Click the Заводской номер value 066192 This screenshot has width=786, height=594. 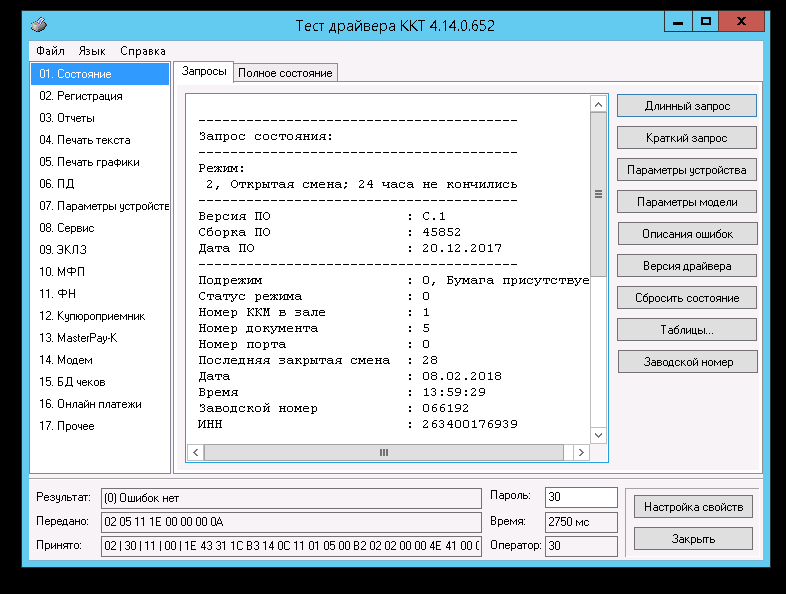coord(446,408)
